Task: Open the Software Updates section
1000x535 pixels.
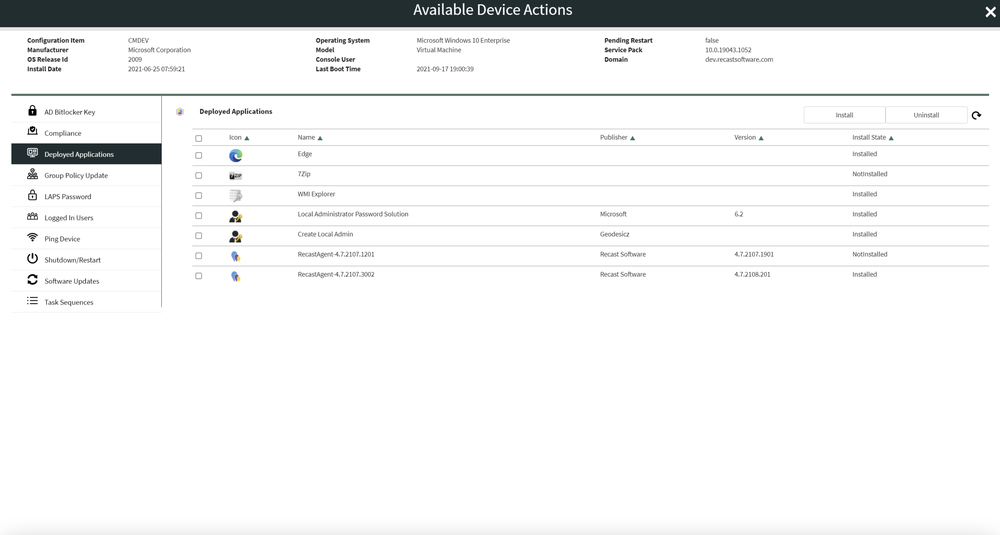Action: click(x=86, y=281)
